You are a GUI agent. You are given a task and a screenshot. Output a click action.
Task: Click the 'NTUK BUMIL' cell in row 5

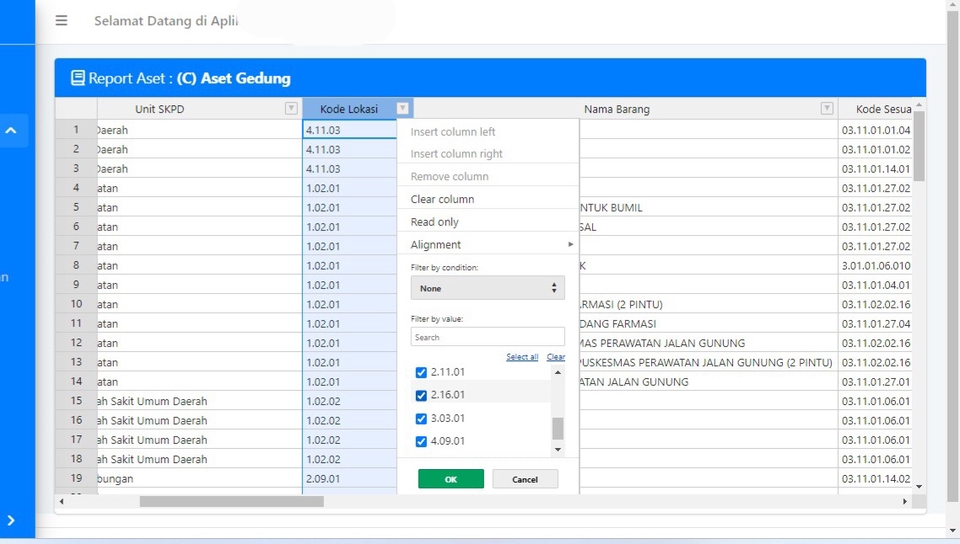tap(708, 207)
